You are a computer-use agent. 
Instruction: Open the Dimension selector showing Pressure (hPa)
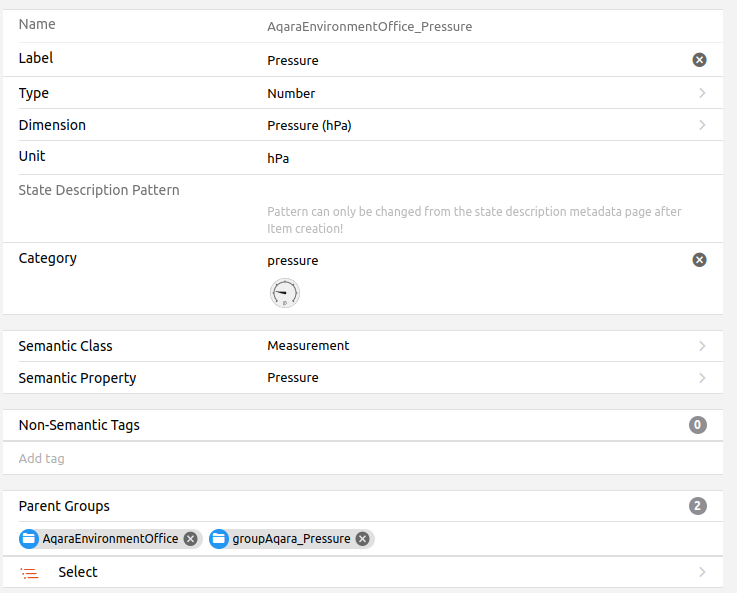[x=485, y=125]
